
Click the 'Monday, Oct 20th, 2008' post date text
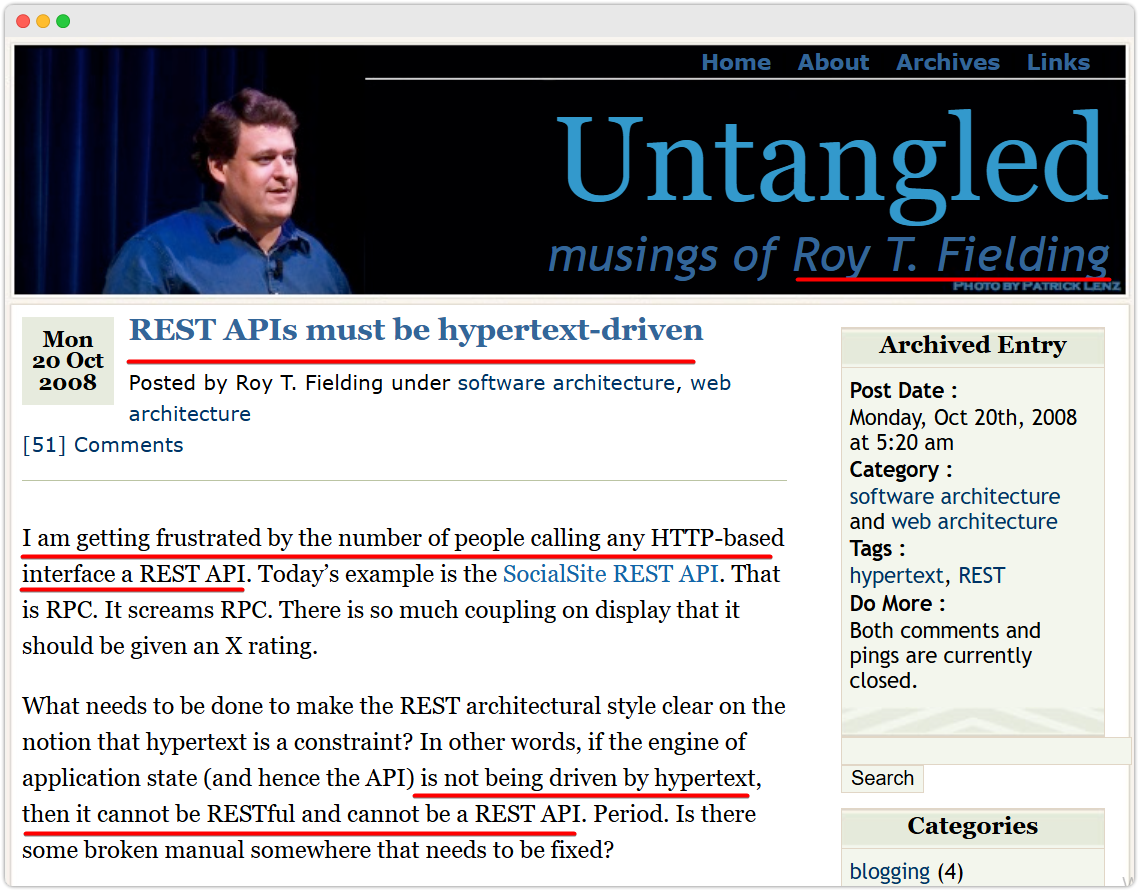[962, 430]
